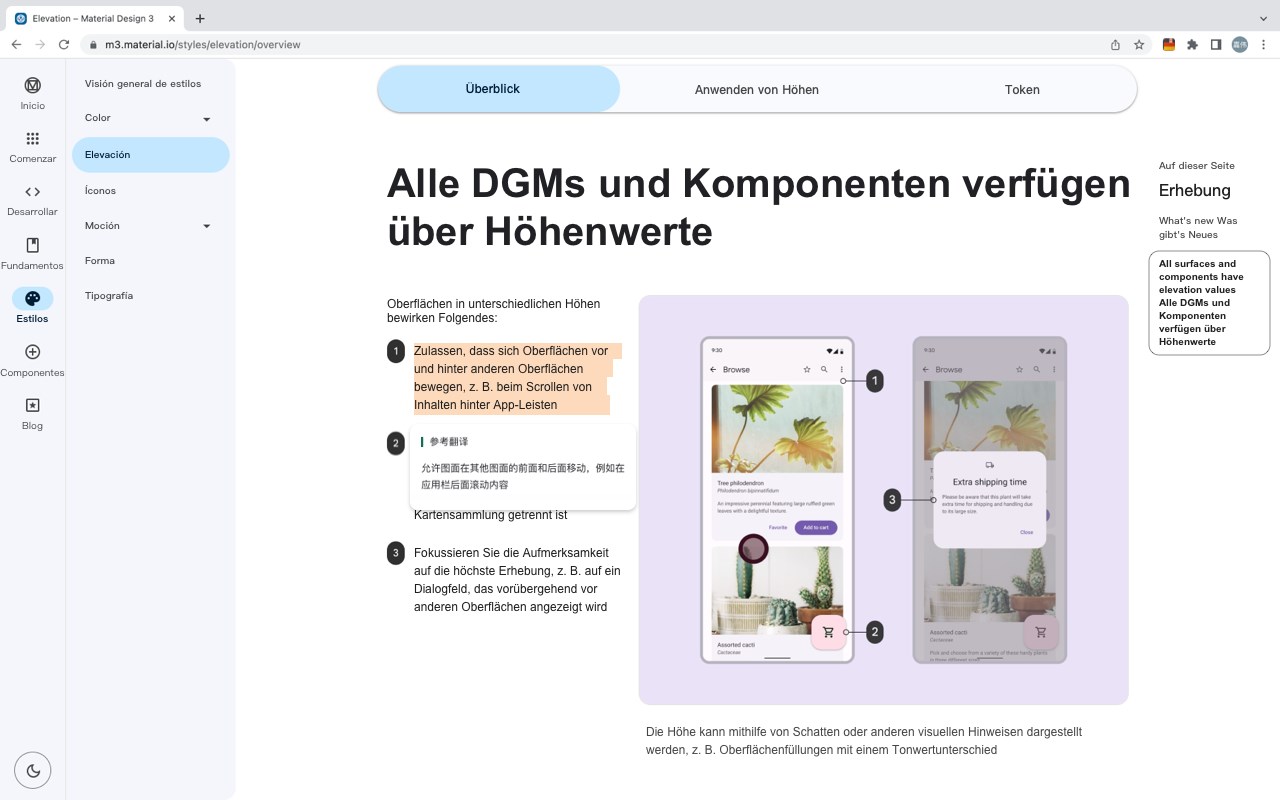The image size is (1280, 800).
Task: Open Tipografía in the sidebar
Action: pos(109,295)
